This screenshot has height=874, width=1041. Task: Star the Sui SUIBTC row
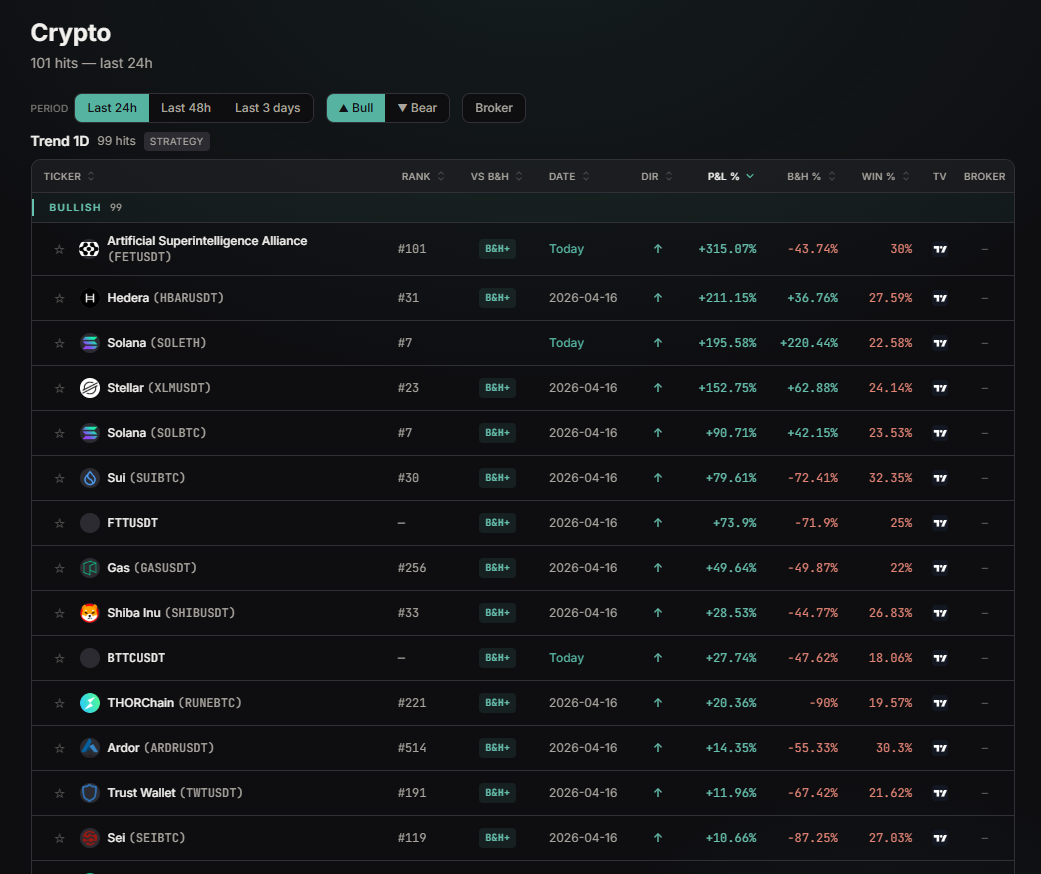click(59, 478)
